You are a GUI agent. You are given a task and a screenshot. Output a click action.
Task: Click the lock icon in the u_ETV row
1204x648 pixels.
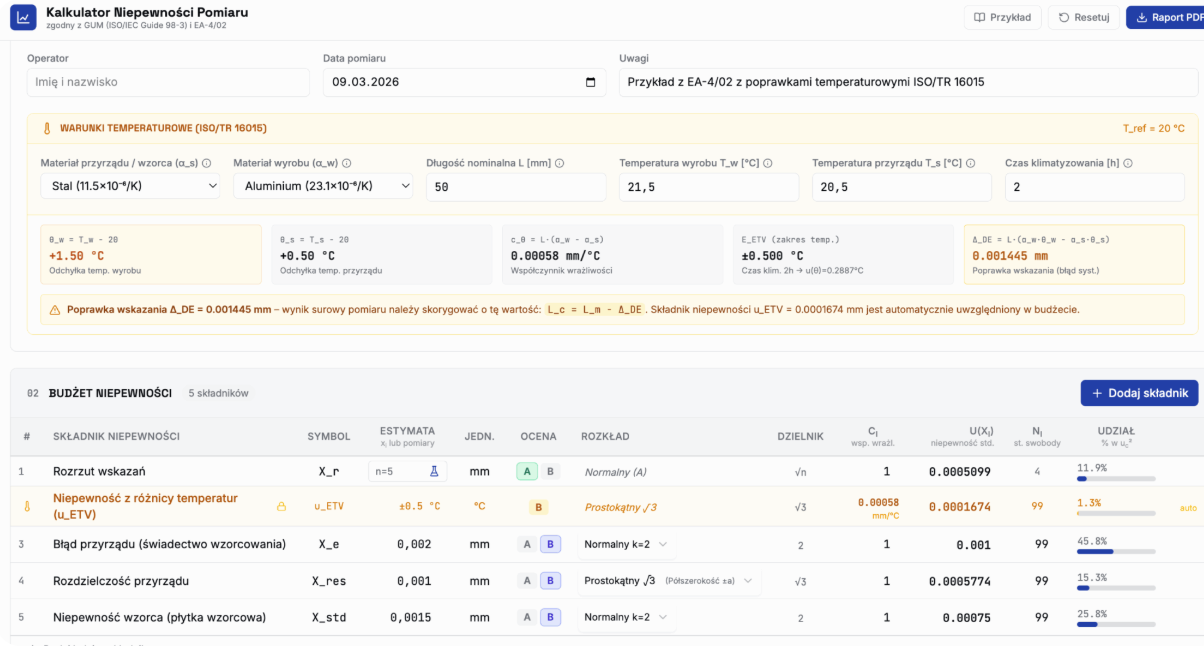point(281,507)
